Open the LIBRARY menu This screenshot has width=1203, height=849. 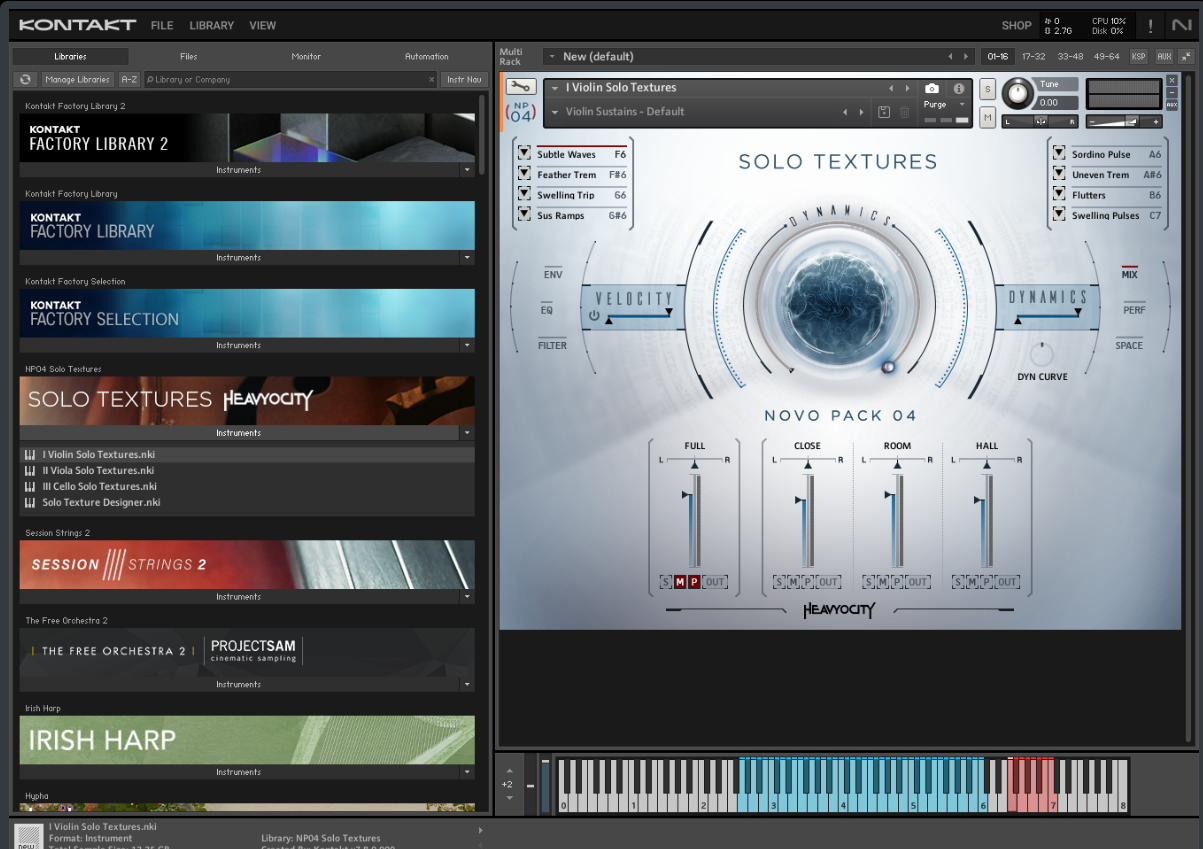pos(211,26)
